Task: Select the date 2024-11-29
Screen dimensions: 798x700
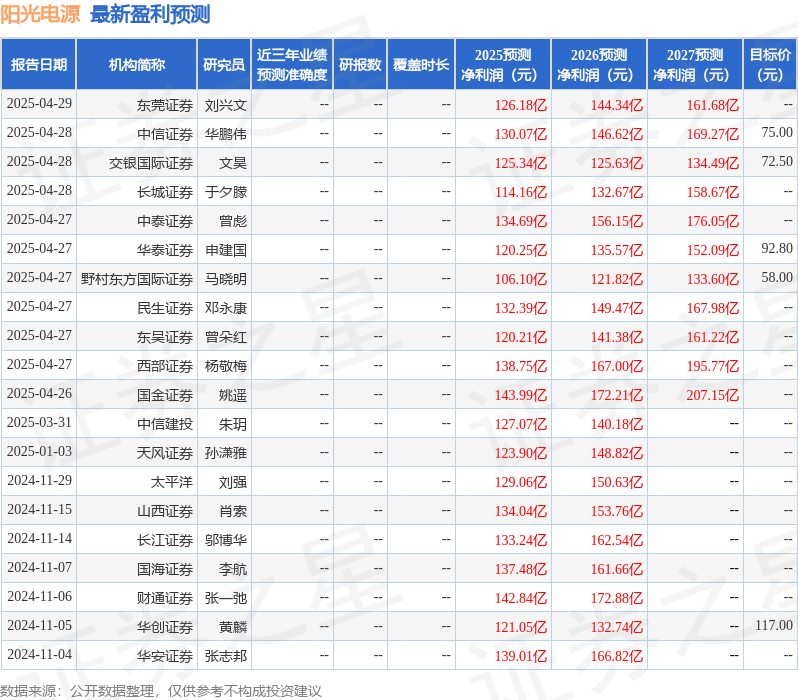Action: click(x=39, y=481)
